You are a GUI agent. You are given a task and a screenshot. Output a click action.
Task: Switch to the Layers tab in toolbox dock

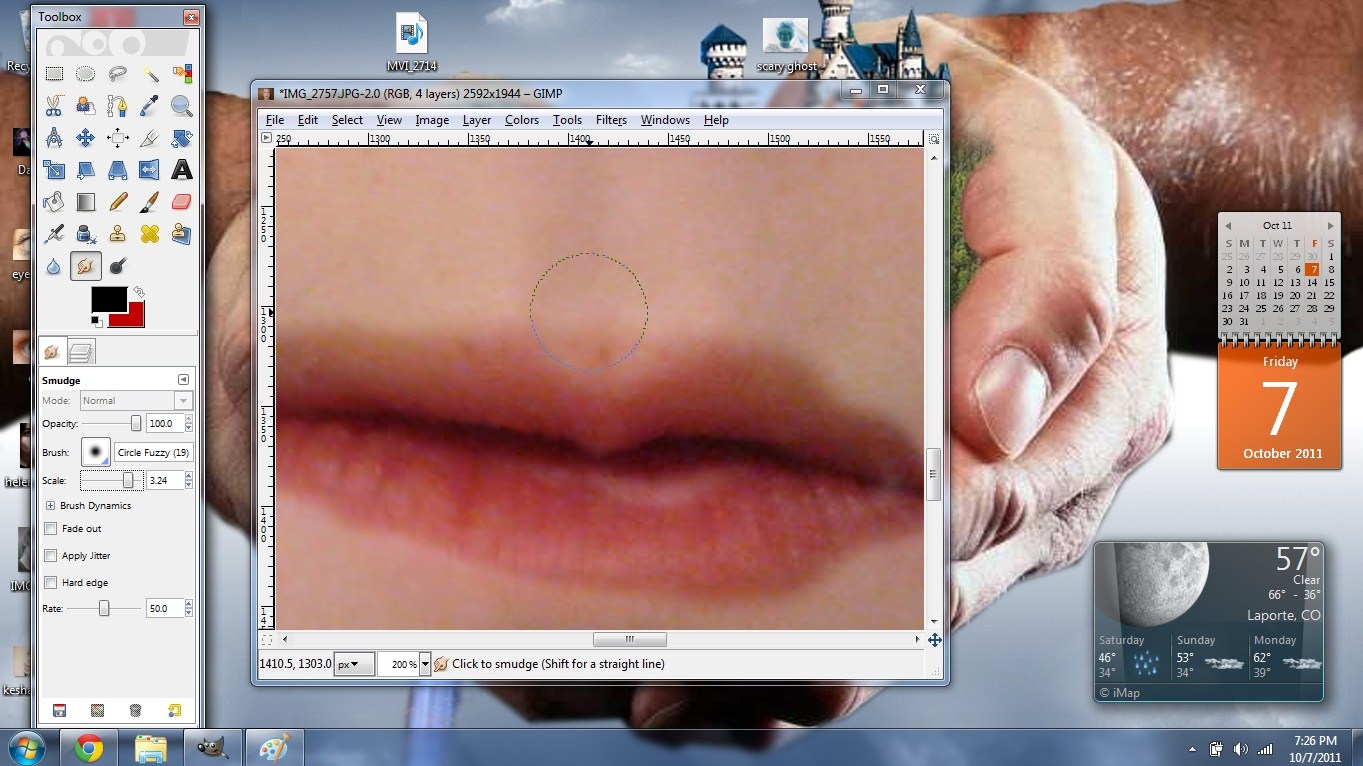pyautogui.click(x=81, y=351)
